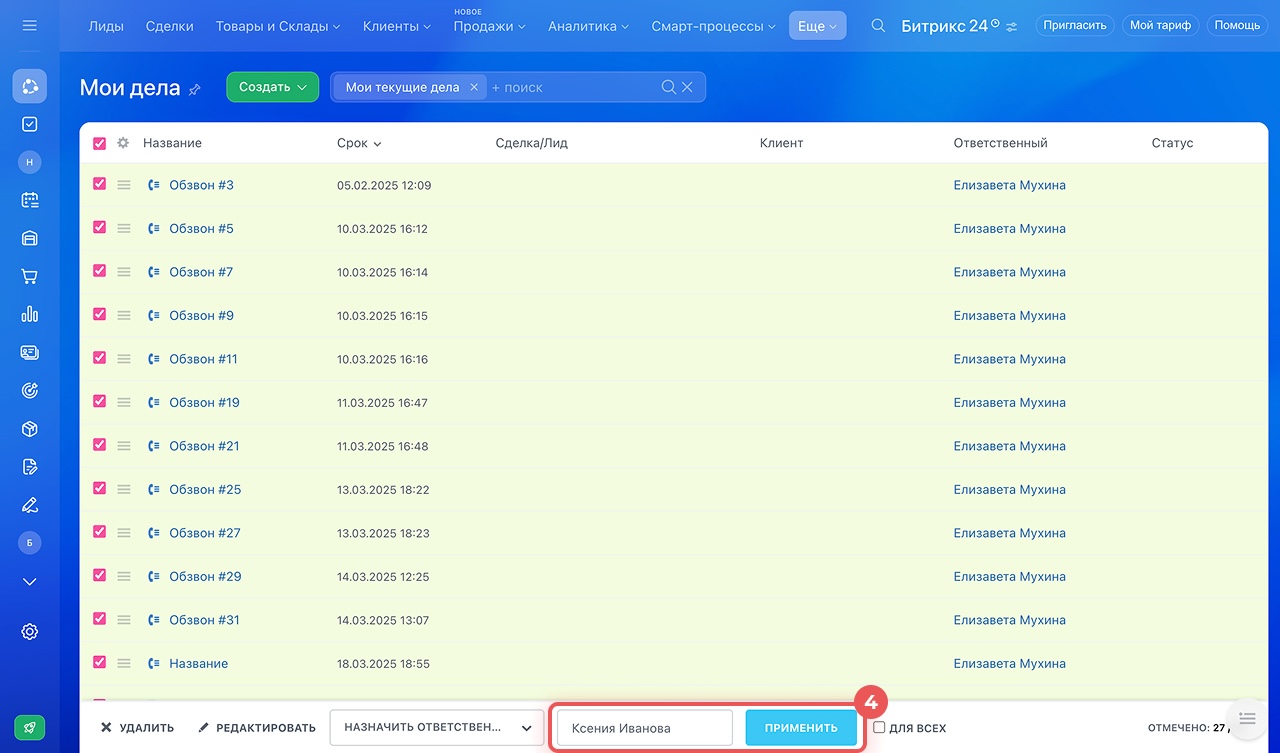
Task: Expand the Товары и Склады menu
Action: [278, 26]
